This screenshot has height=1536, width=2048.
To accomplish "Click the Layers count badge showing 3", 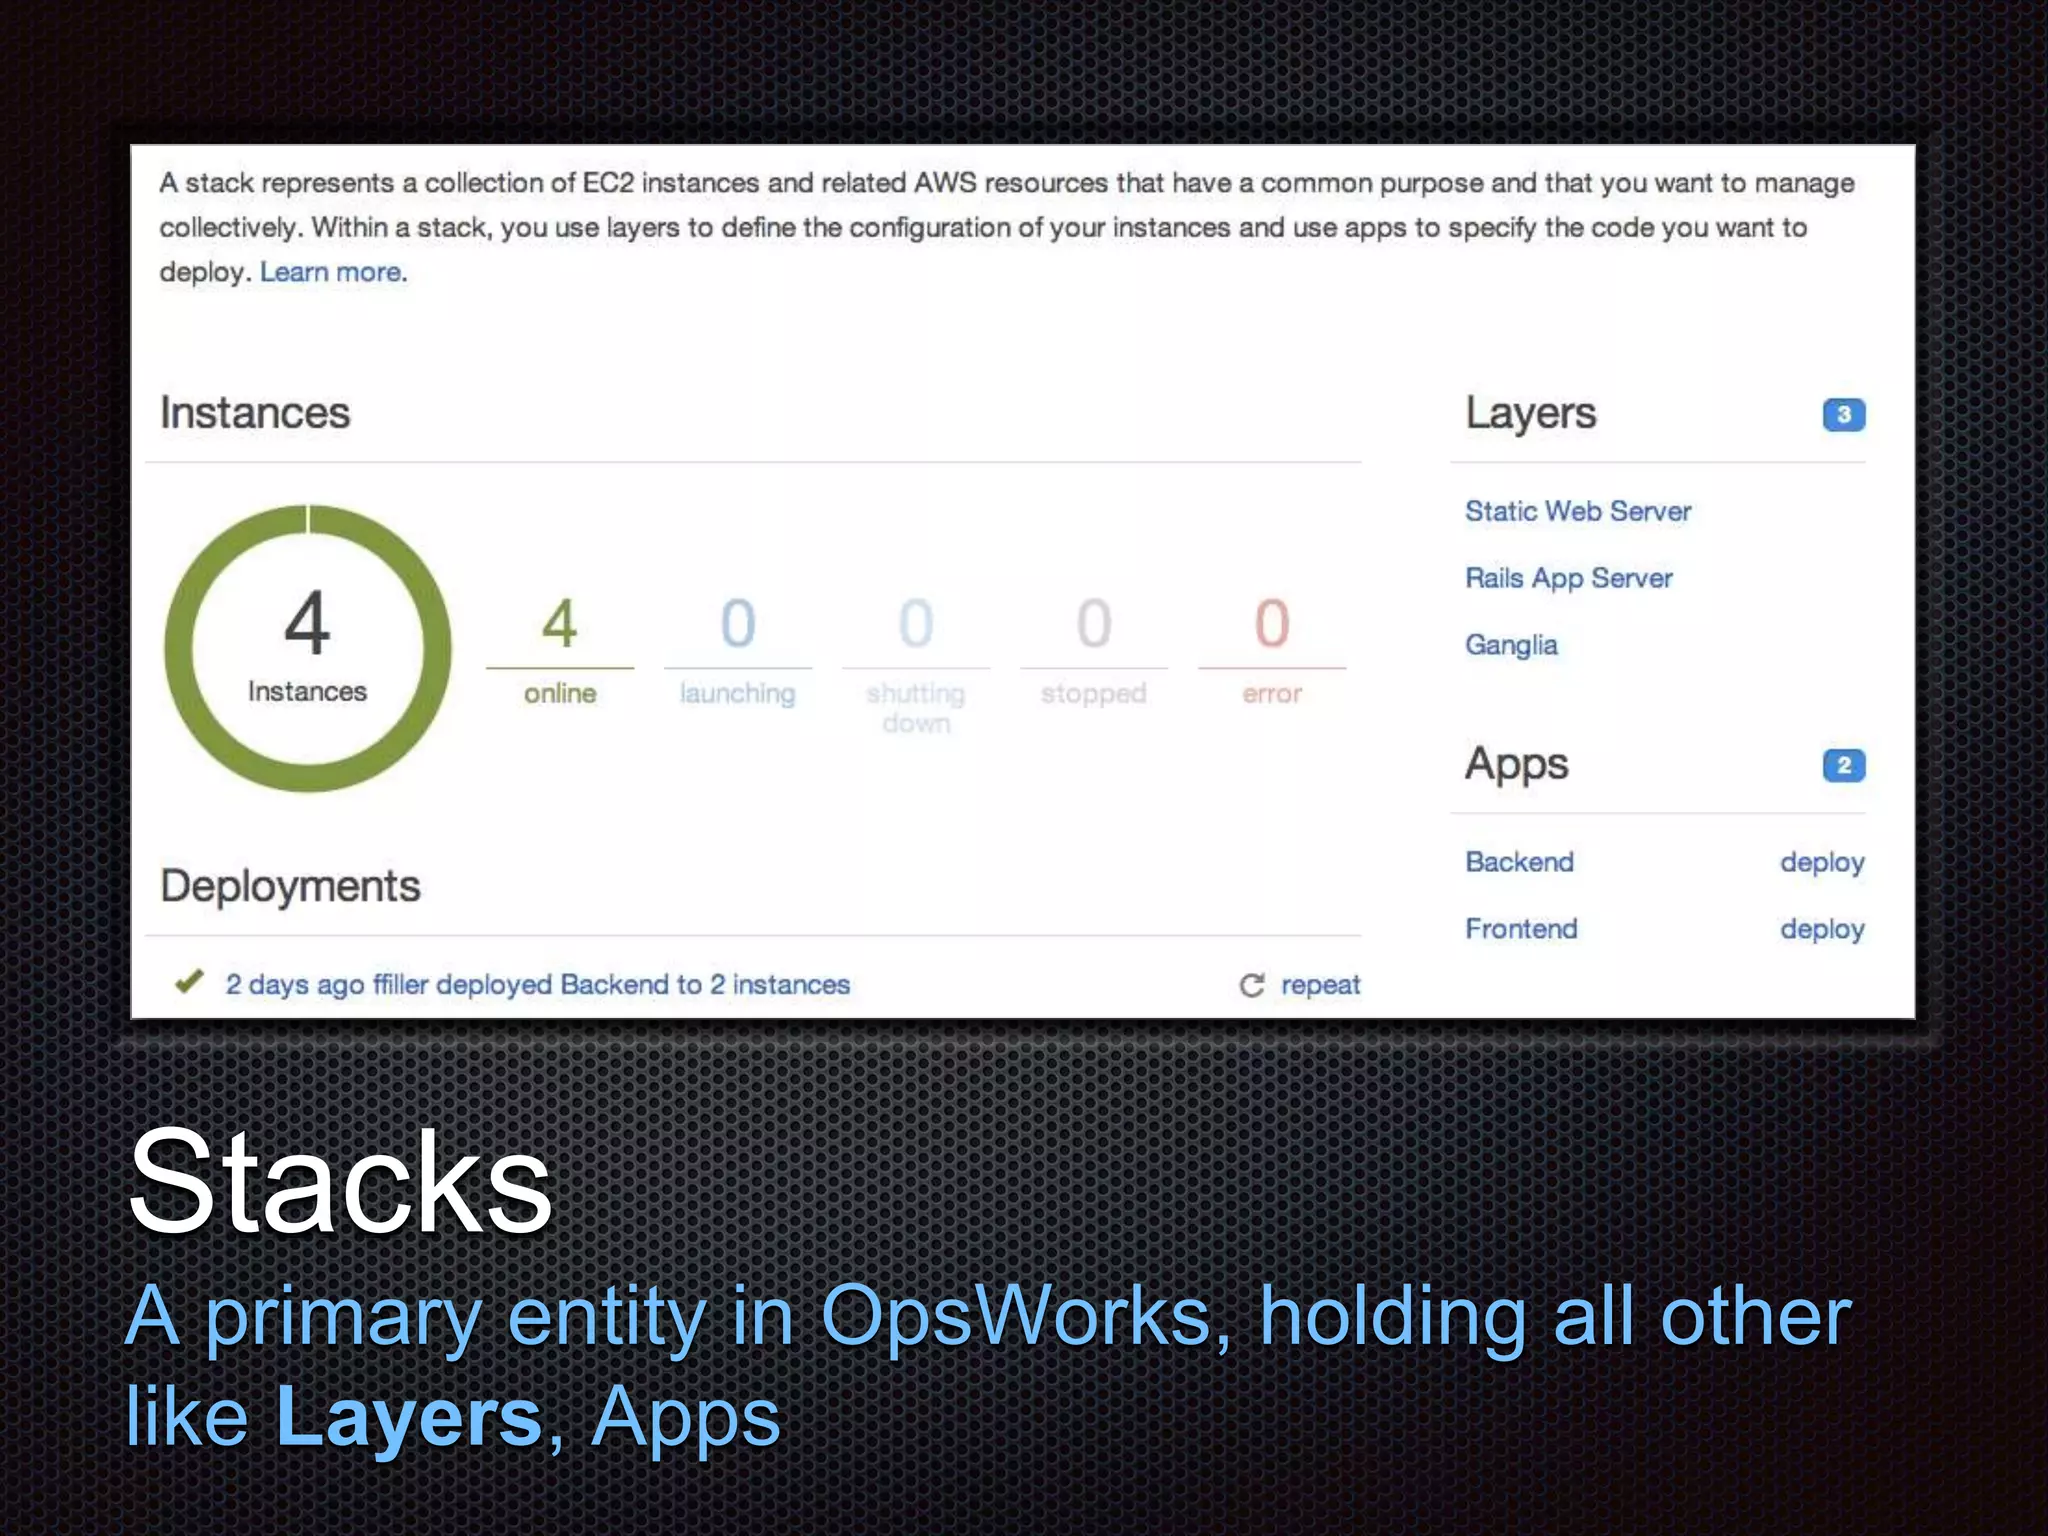I will click(1843, 415).
